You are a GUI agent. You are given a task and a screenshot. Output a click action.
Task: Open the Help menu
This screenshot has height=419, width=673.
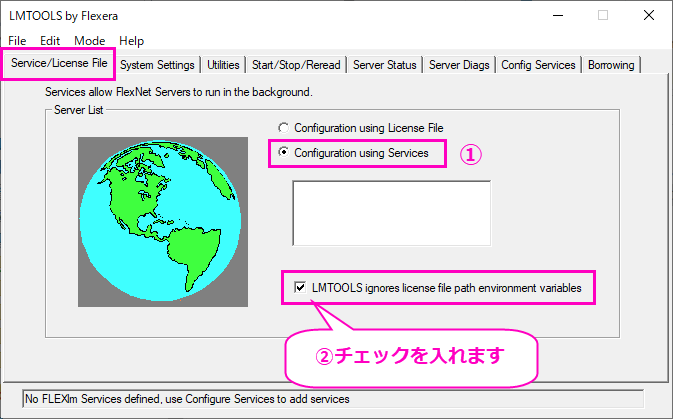(x=131, y=41)
